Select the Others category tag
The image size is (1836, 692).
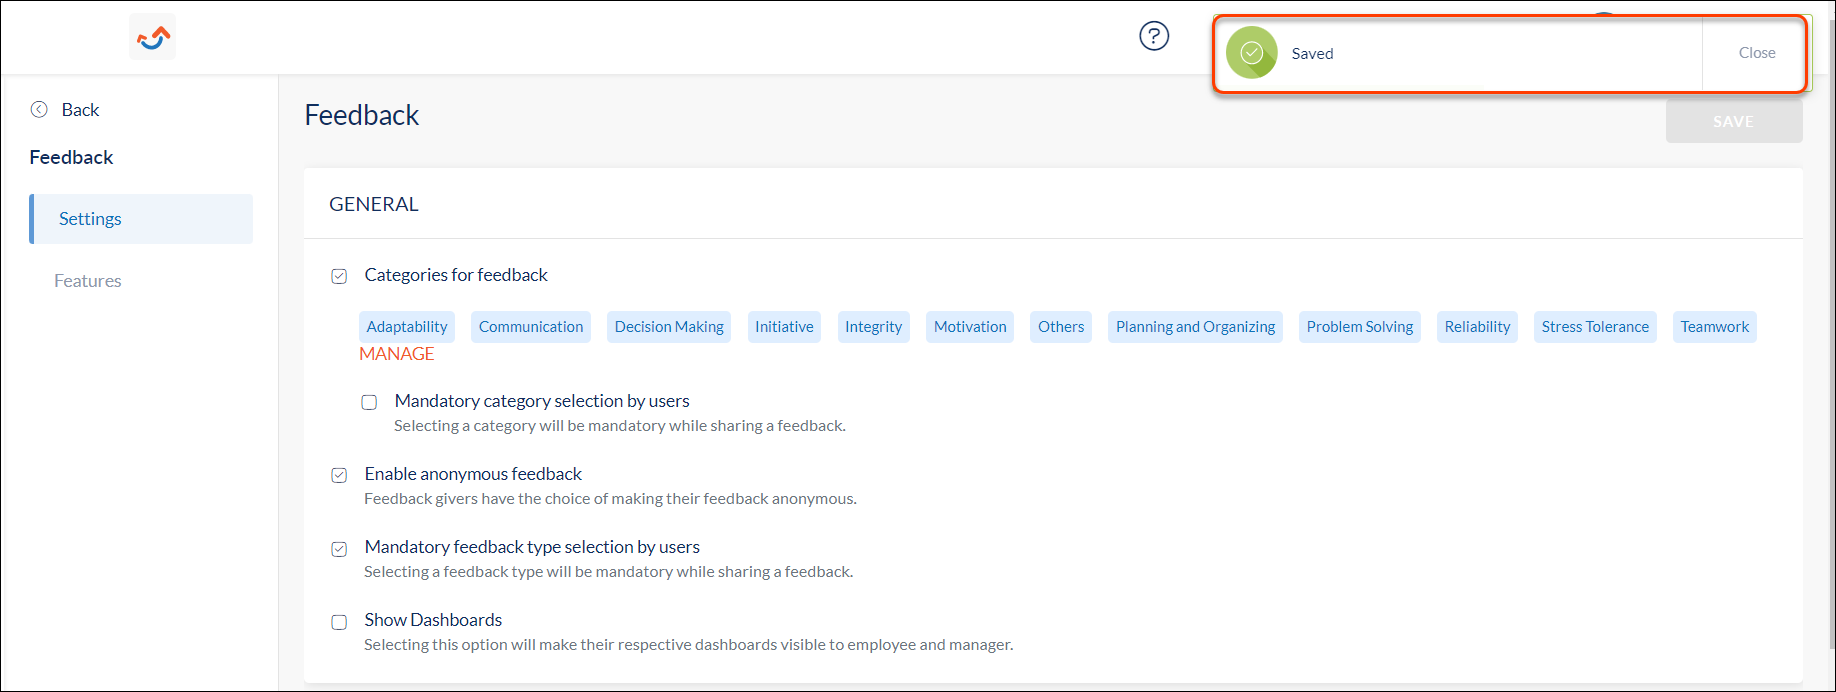[x=1061, y=327]
